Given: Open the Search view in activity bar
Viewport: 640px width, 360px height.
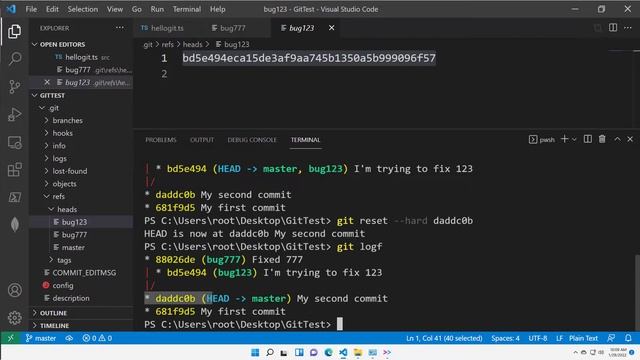Looking at the screenshot, I should pos(15,58).
